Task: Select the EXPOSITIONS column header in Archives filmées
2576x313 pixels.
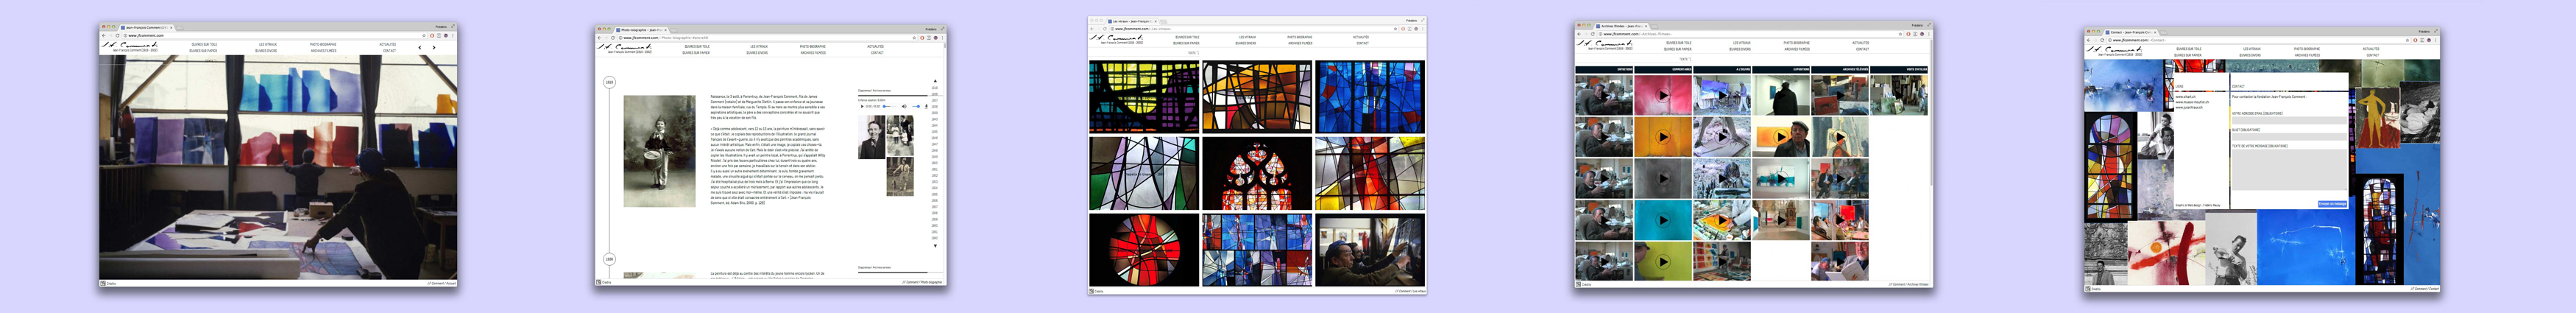Action: tap(1782, 69)
